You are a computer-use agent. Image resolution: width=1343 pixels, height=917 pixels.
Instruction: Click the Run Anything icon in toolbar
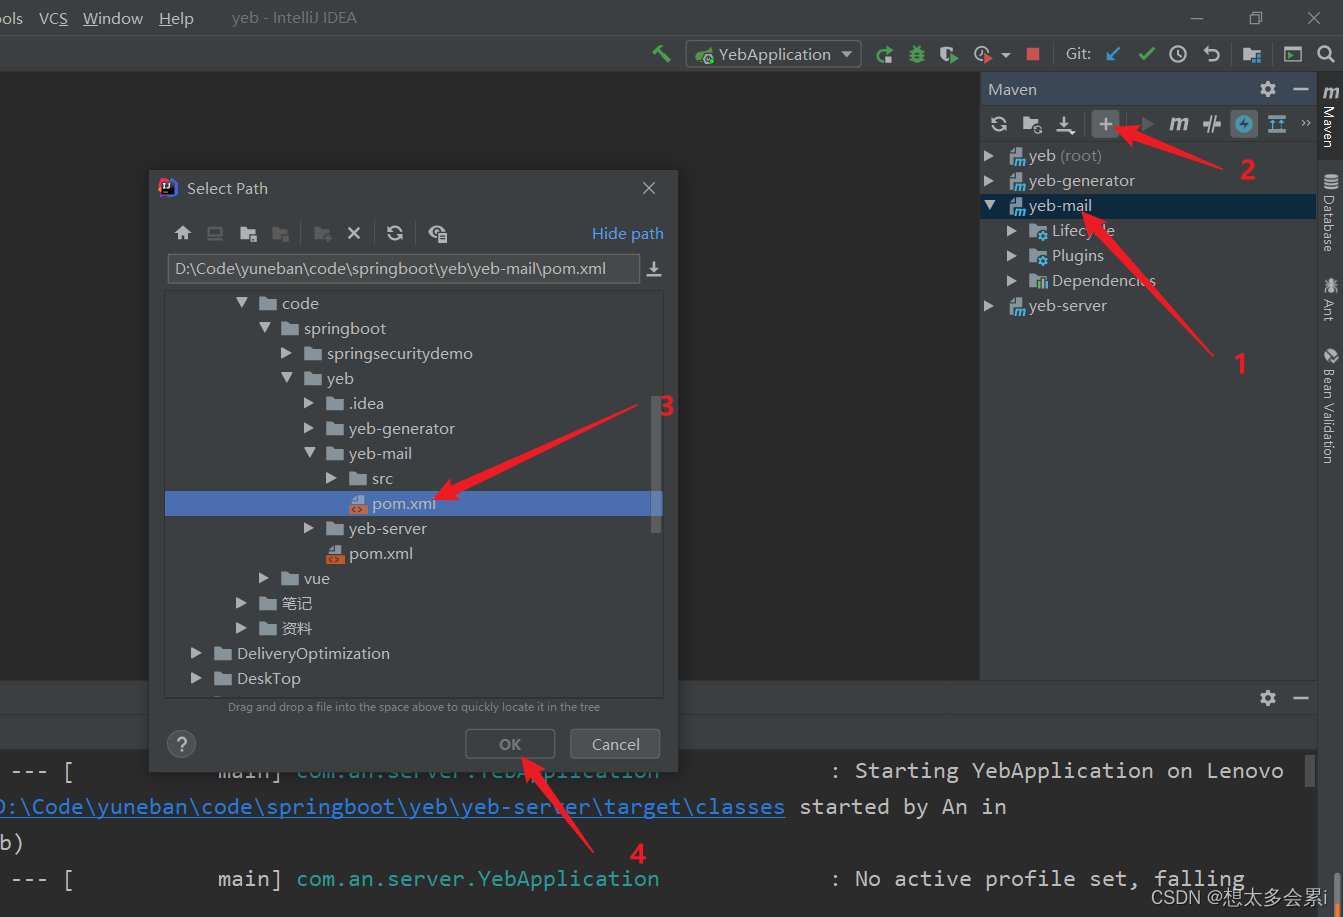pyautogui.click(x=1293, y=54)
